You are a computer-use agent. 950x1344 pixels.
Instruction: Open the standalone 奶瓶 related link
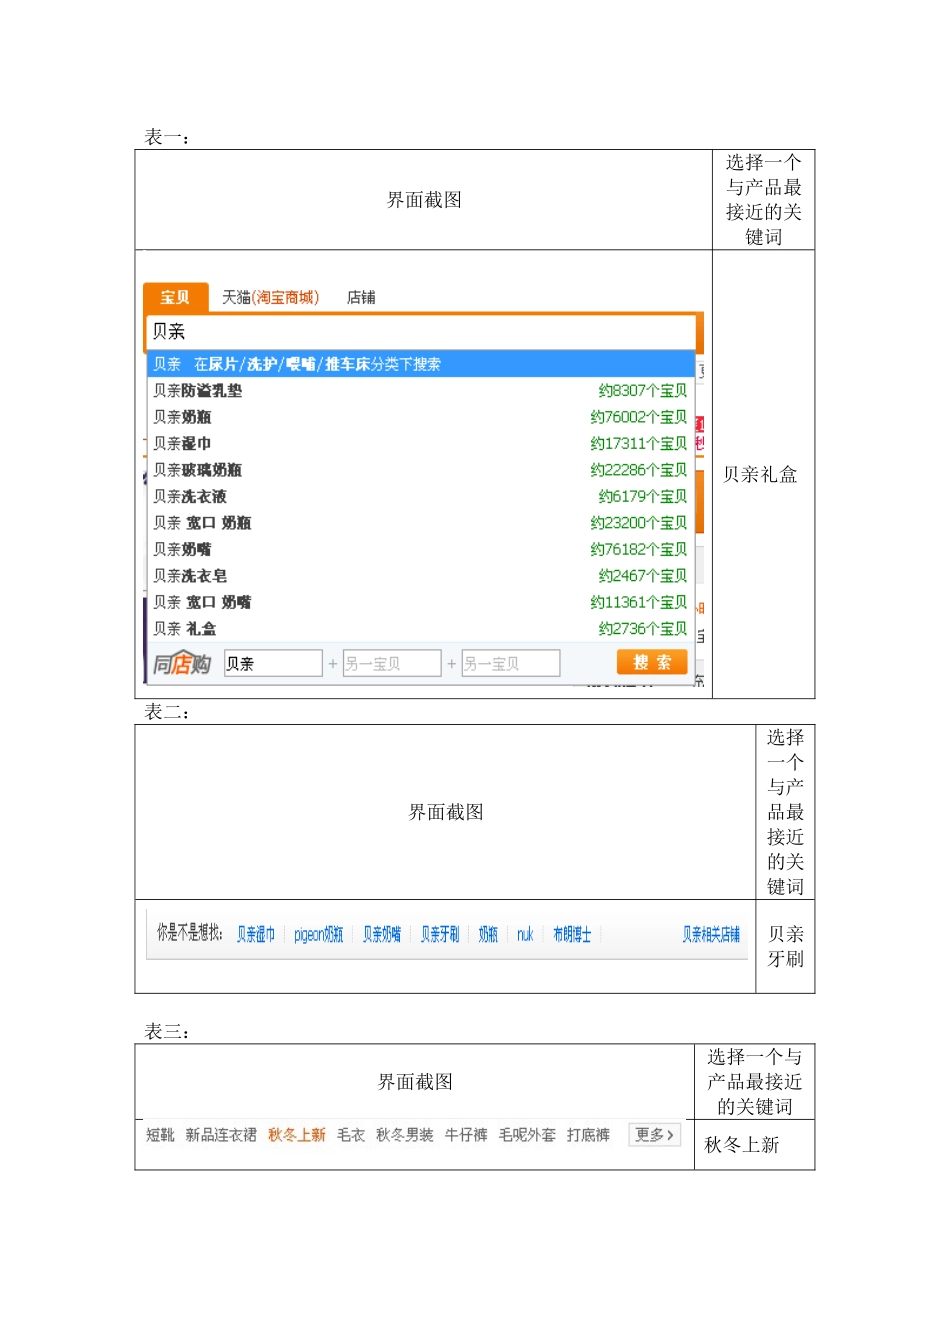pyautogui.click(x=488, y=934)
